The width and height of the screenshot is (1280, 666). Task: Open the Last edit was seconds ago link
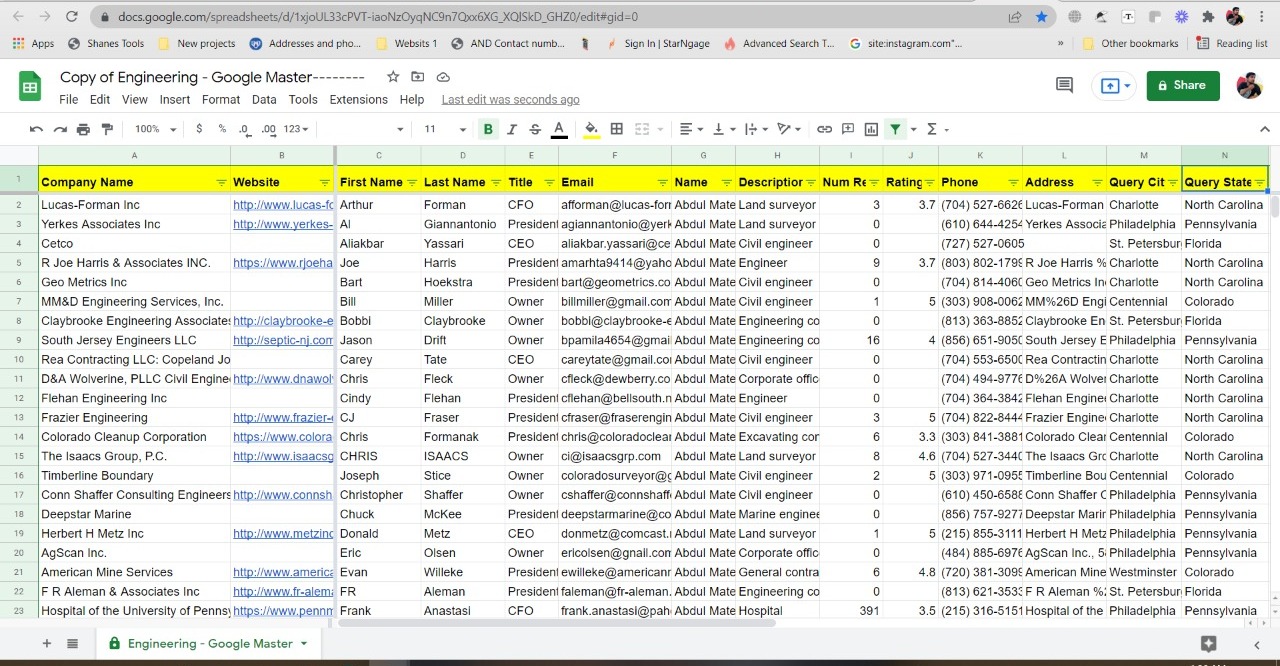tap(510, 100)
